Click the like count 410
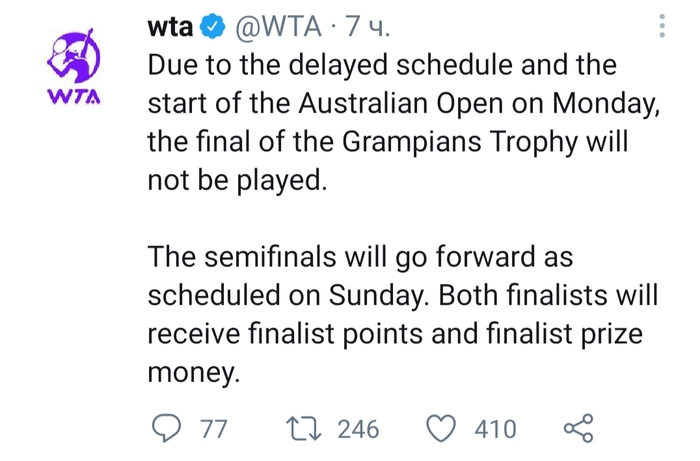This screenshot has width=700, height=461. tap(495, 429)
